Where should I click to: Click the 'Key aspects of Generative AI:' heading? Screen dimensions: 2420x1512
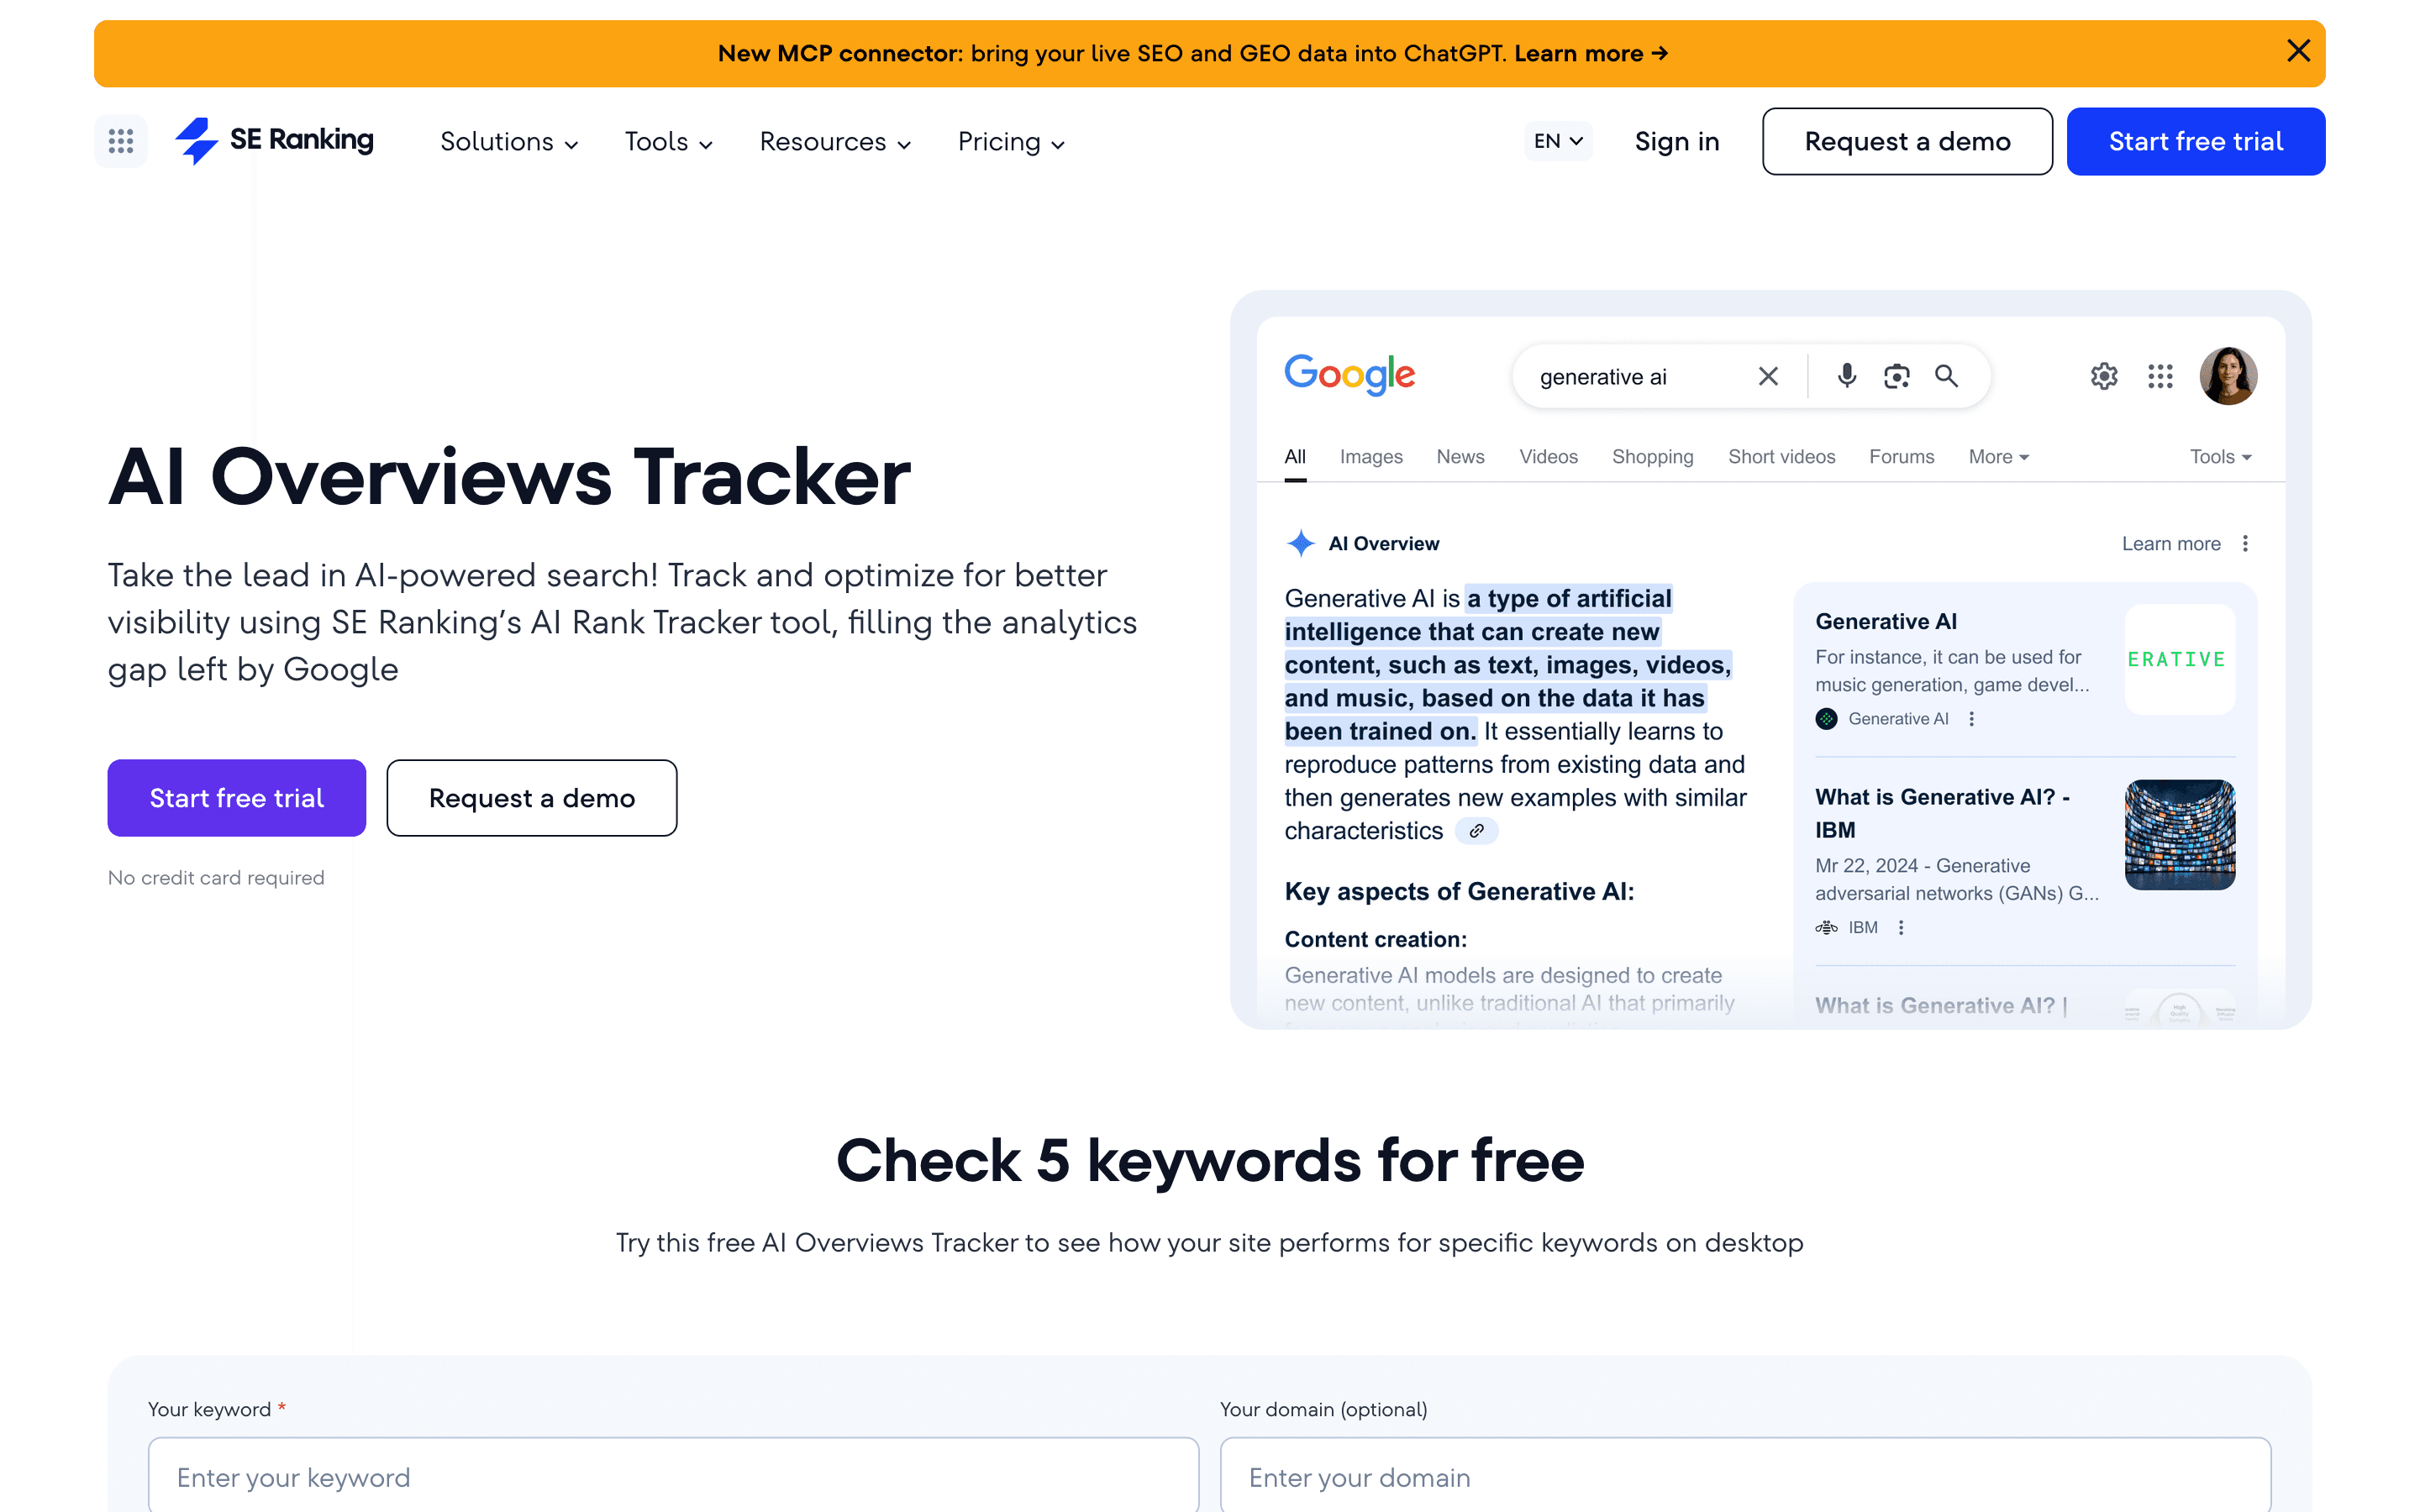point(1459,891)
